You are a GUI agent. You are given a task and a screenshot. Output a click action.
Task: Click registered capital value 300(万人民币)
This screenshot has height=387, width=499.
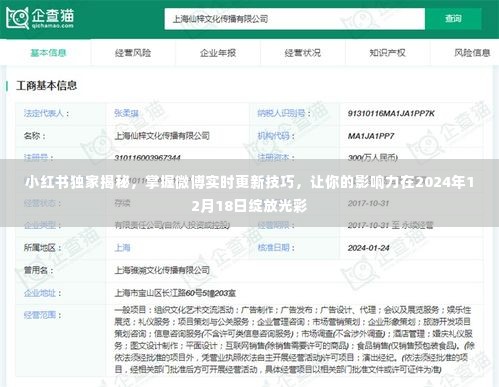pos(373,158)
